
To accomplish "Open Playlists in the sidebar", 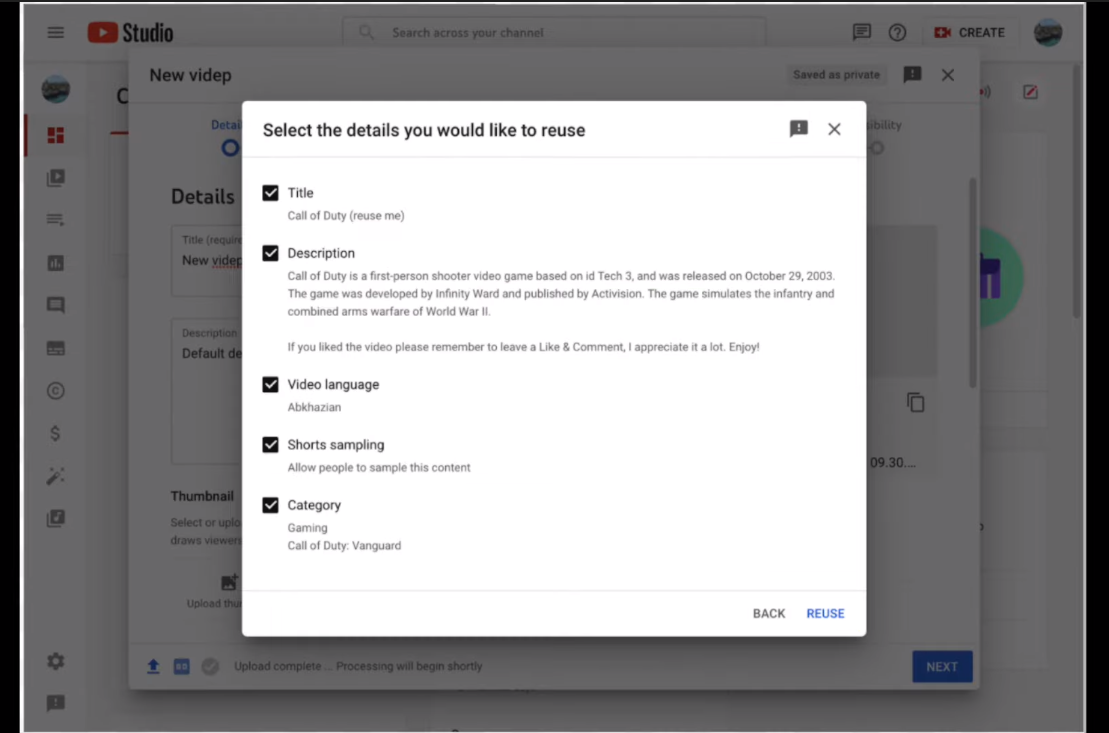I will [55, 220].
